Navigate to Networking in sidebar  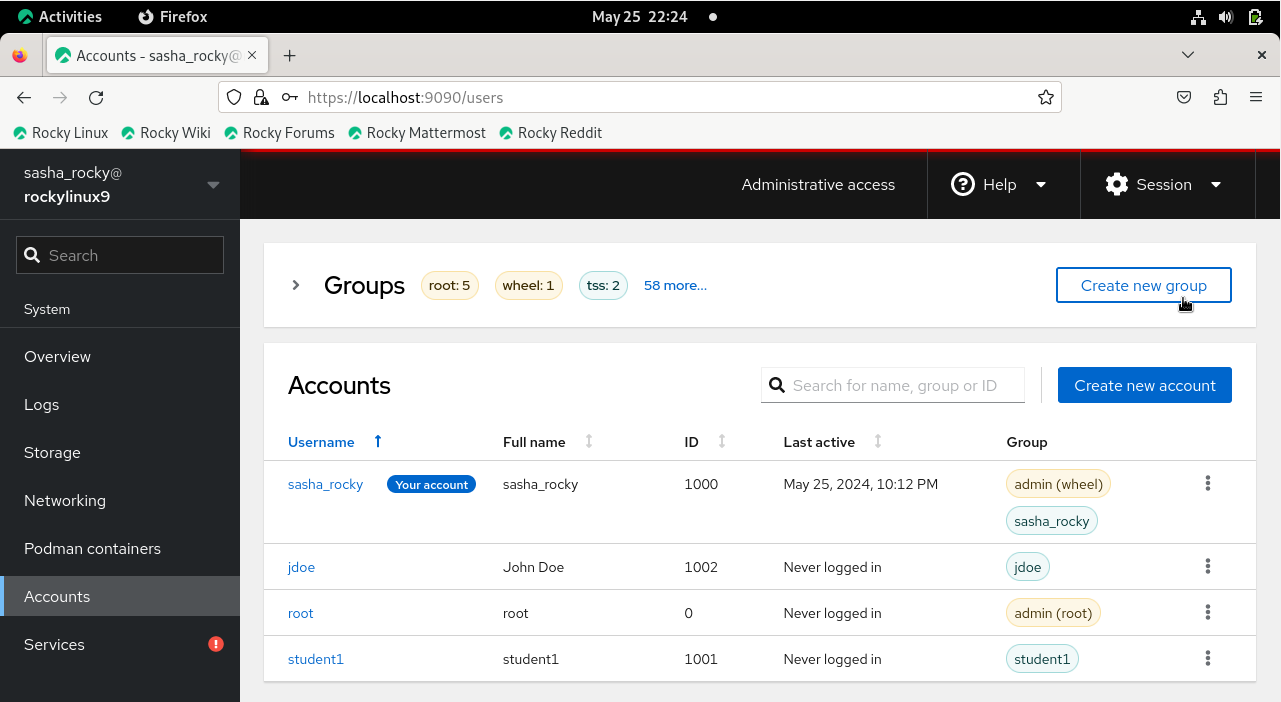[x=65, y=501]
